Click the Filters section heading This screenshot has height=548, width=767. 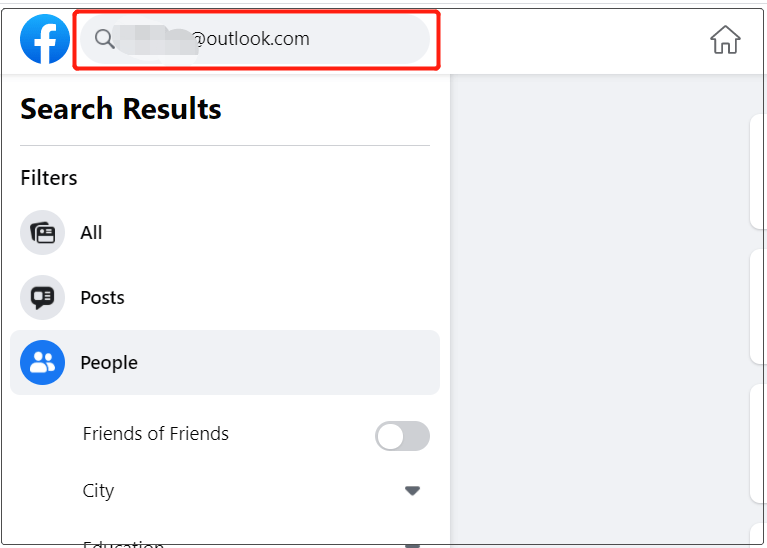49,178
